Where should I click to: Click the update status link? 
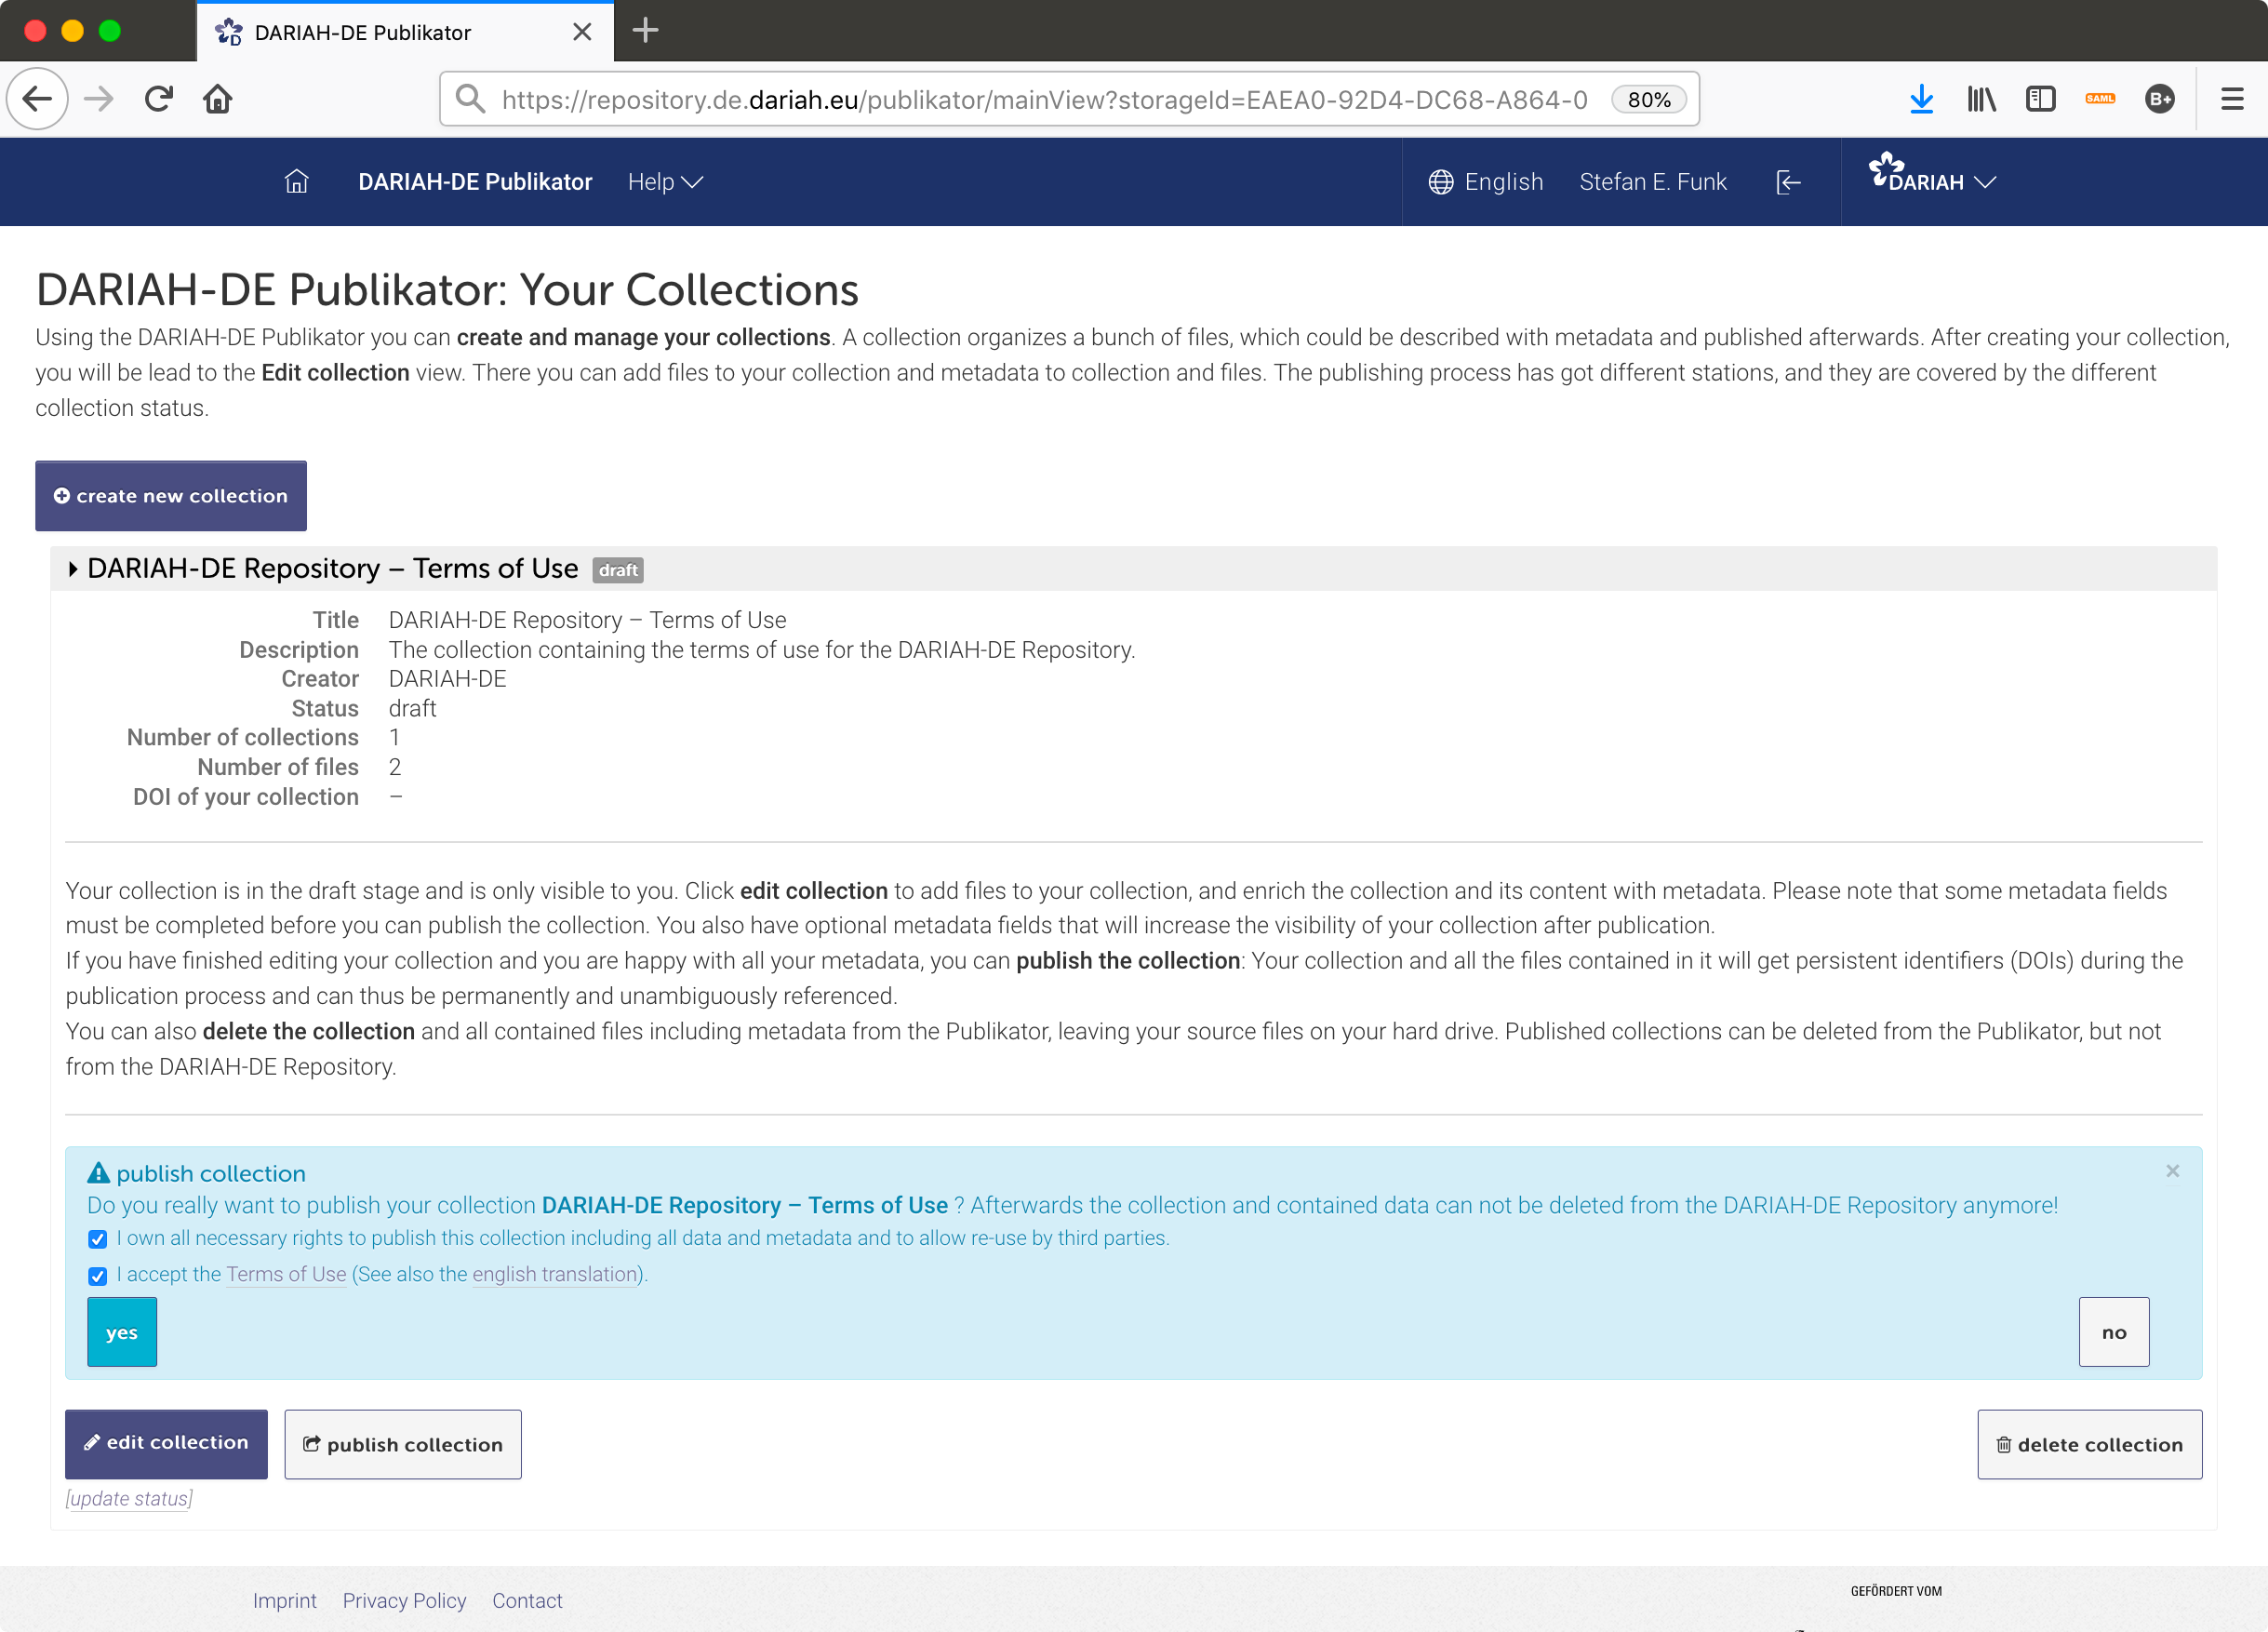(129, 1498)
